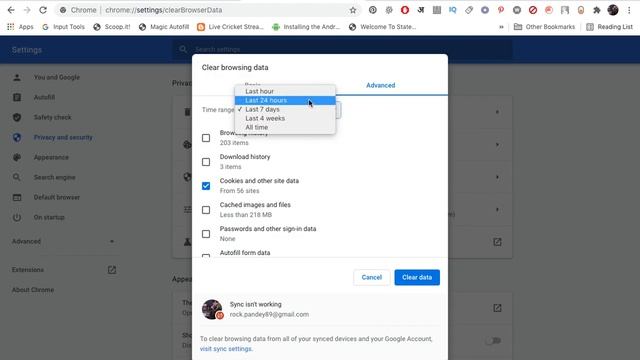Click the account avatar in dialog
Image resolution: width=640 pixels, height=360 pixels.
pyautogui.click(x=212, y=309)
